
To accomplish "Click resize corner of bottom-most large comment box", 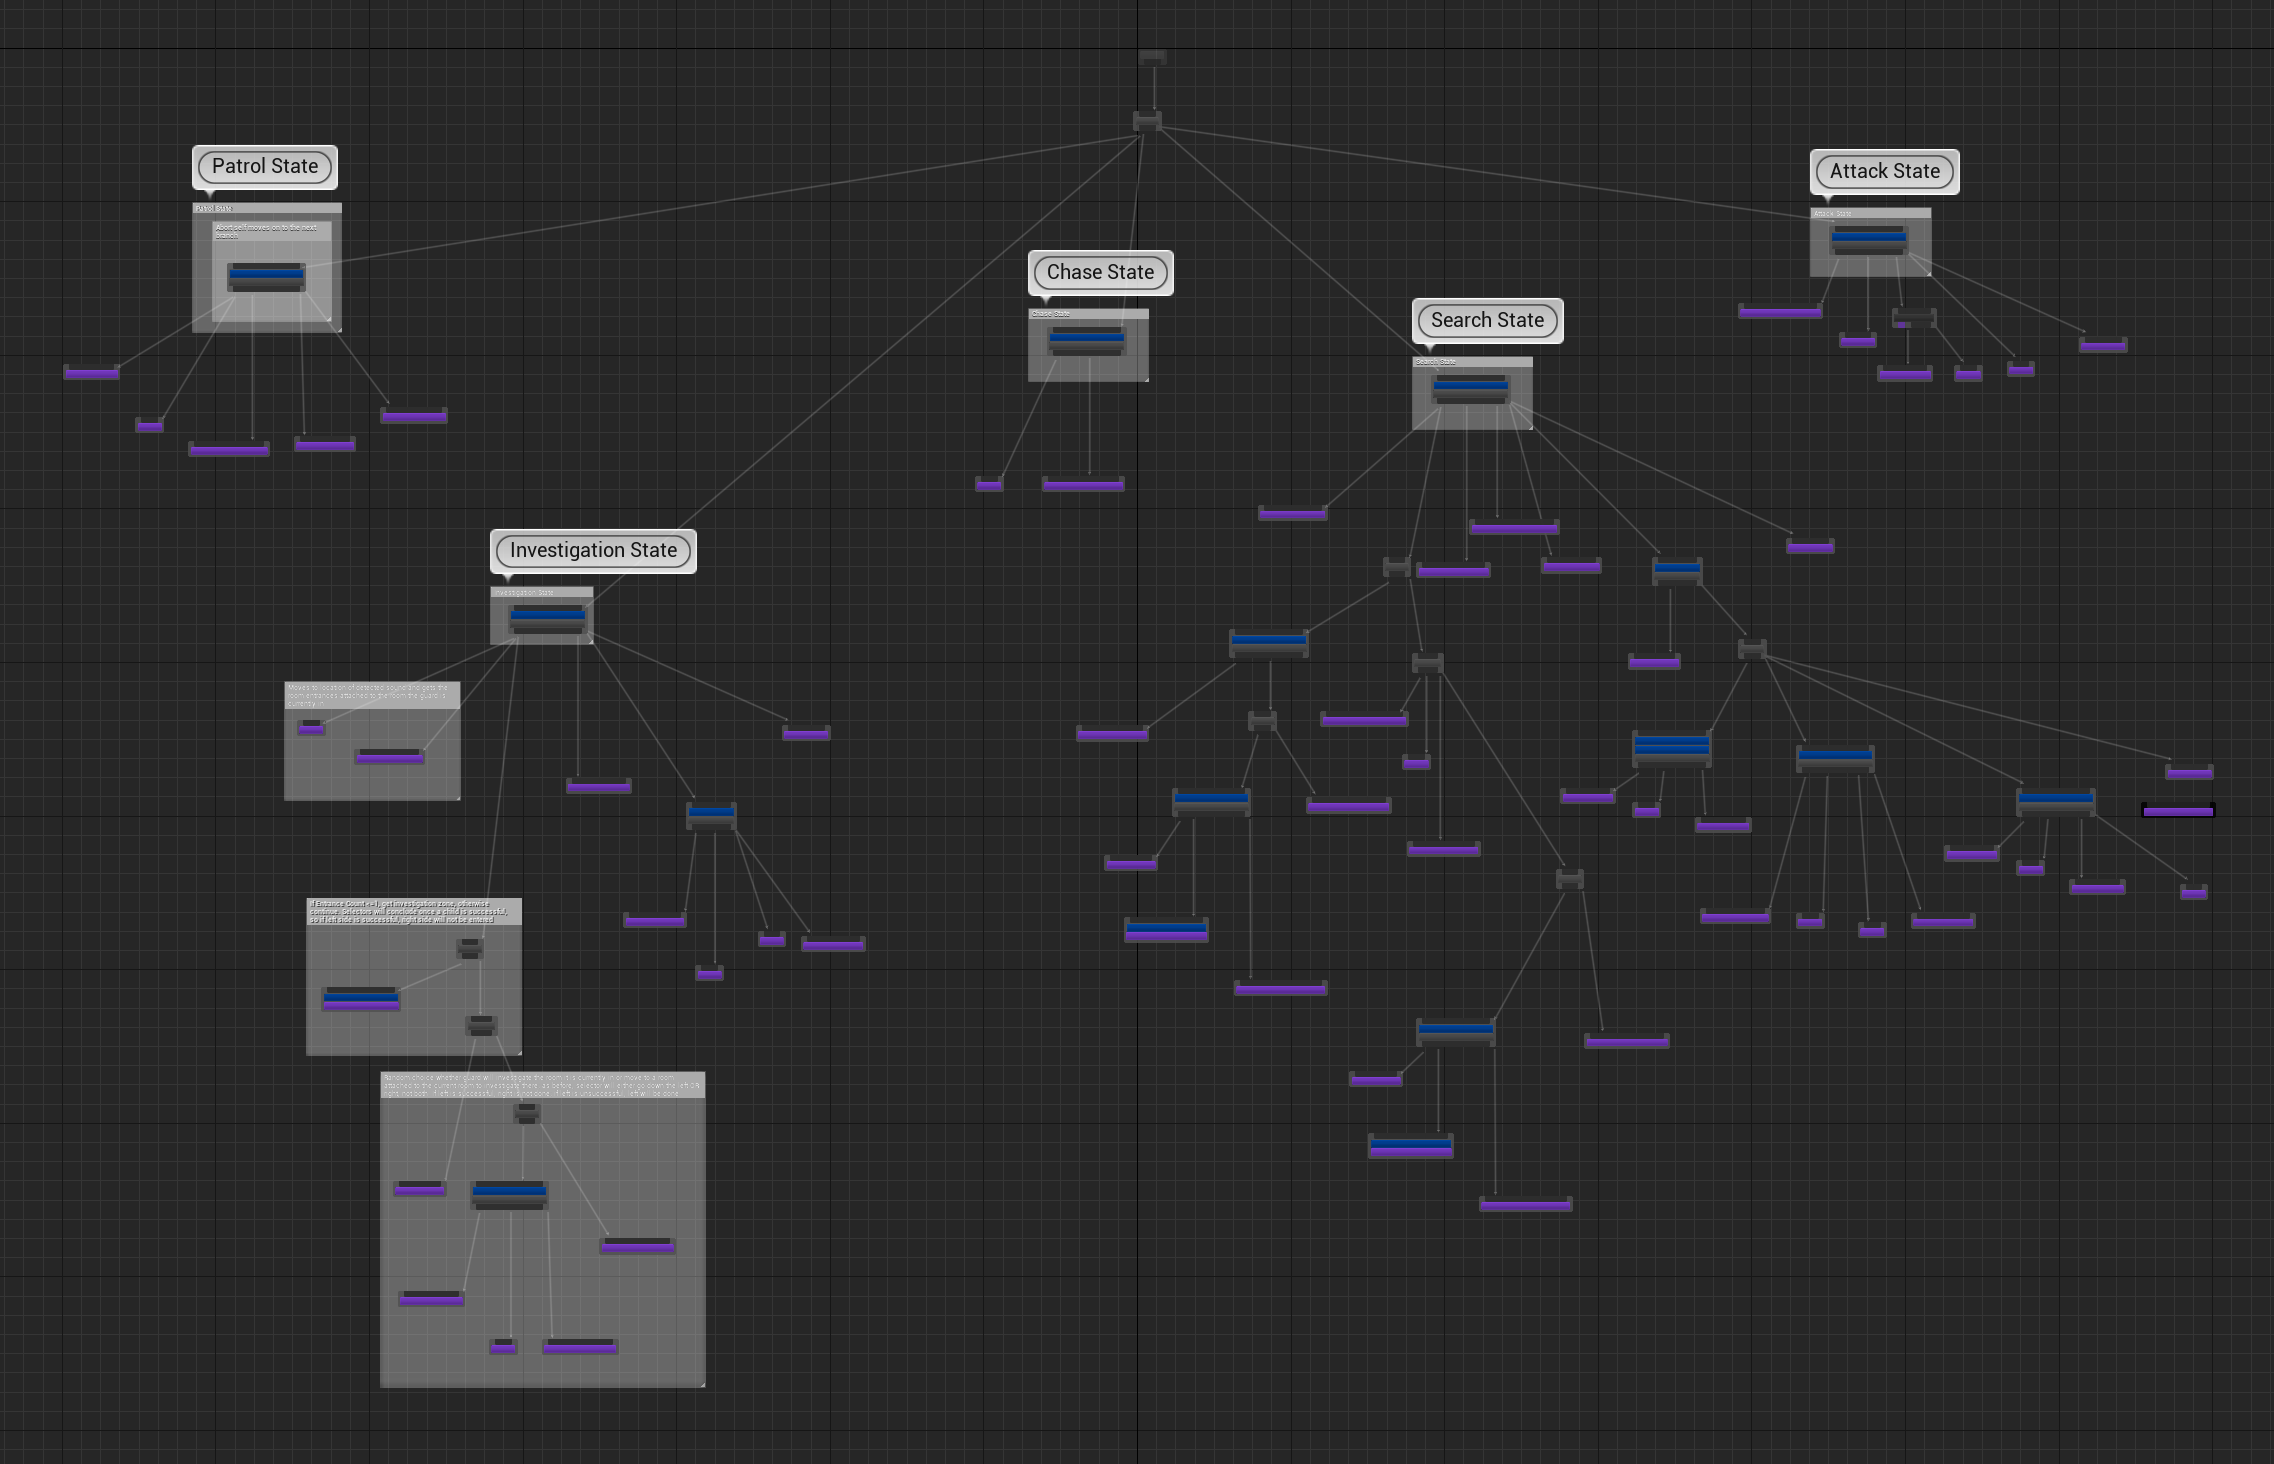I will tap(702, 1384).
